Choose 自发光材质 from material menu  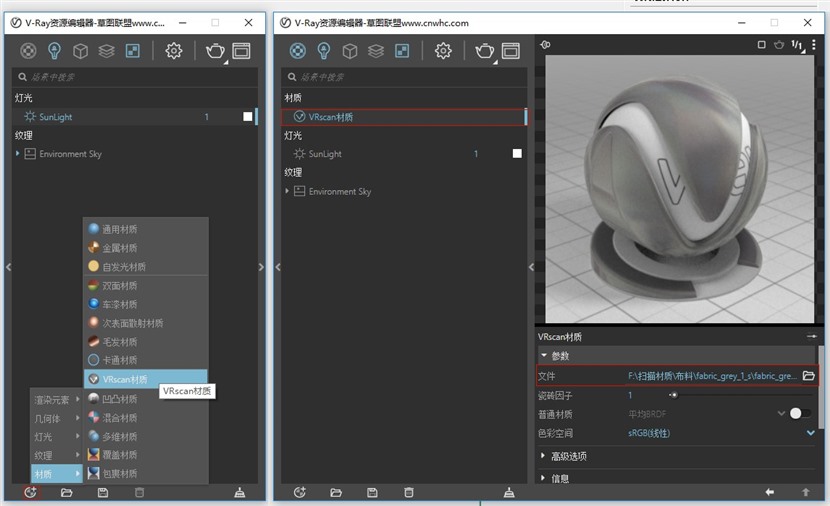pyautogui.click(x=146, y=266)
